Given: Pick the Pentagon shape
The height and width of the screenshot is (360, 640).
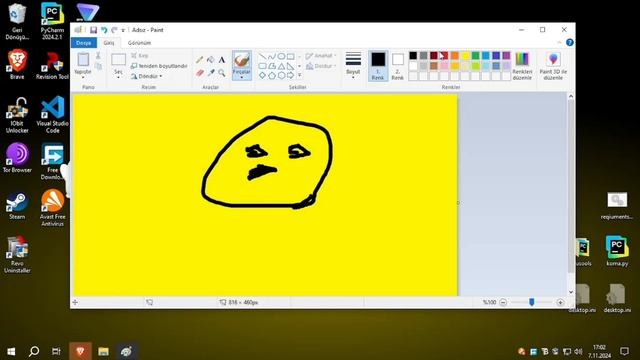Looking at the screenshot, I should pyautogui.click(x=272, y=75).
